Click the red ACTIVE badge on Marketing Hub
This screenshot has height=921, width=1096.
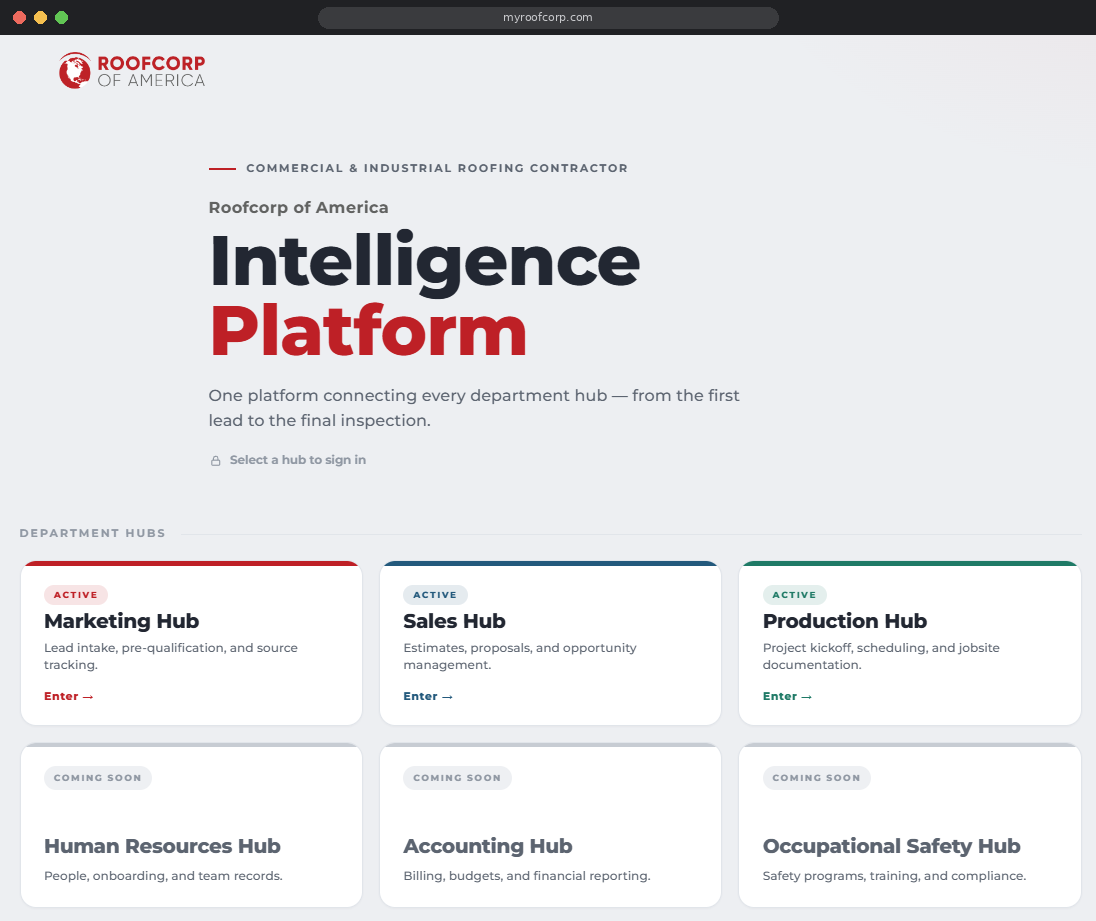(75, 595)
